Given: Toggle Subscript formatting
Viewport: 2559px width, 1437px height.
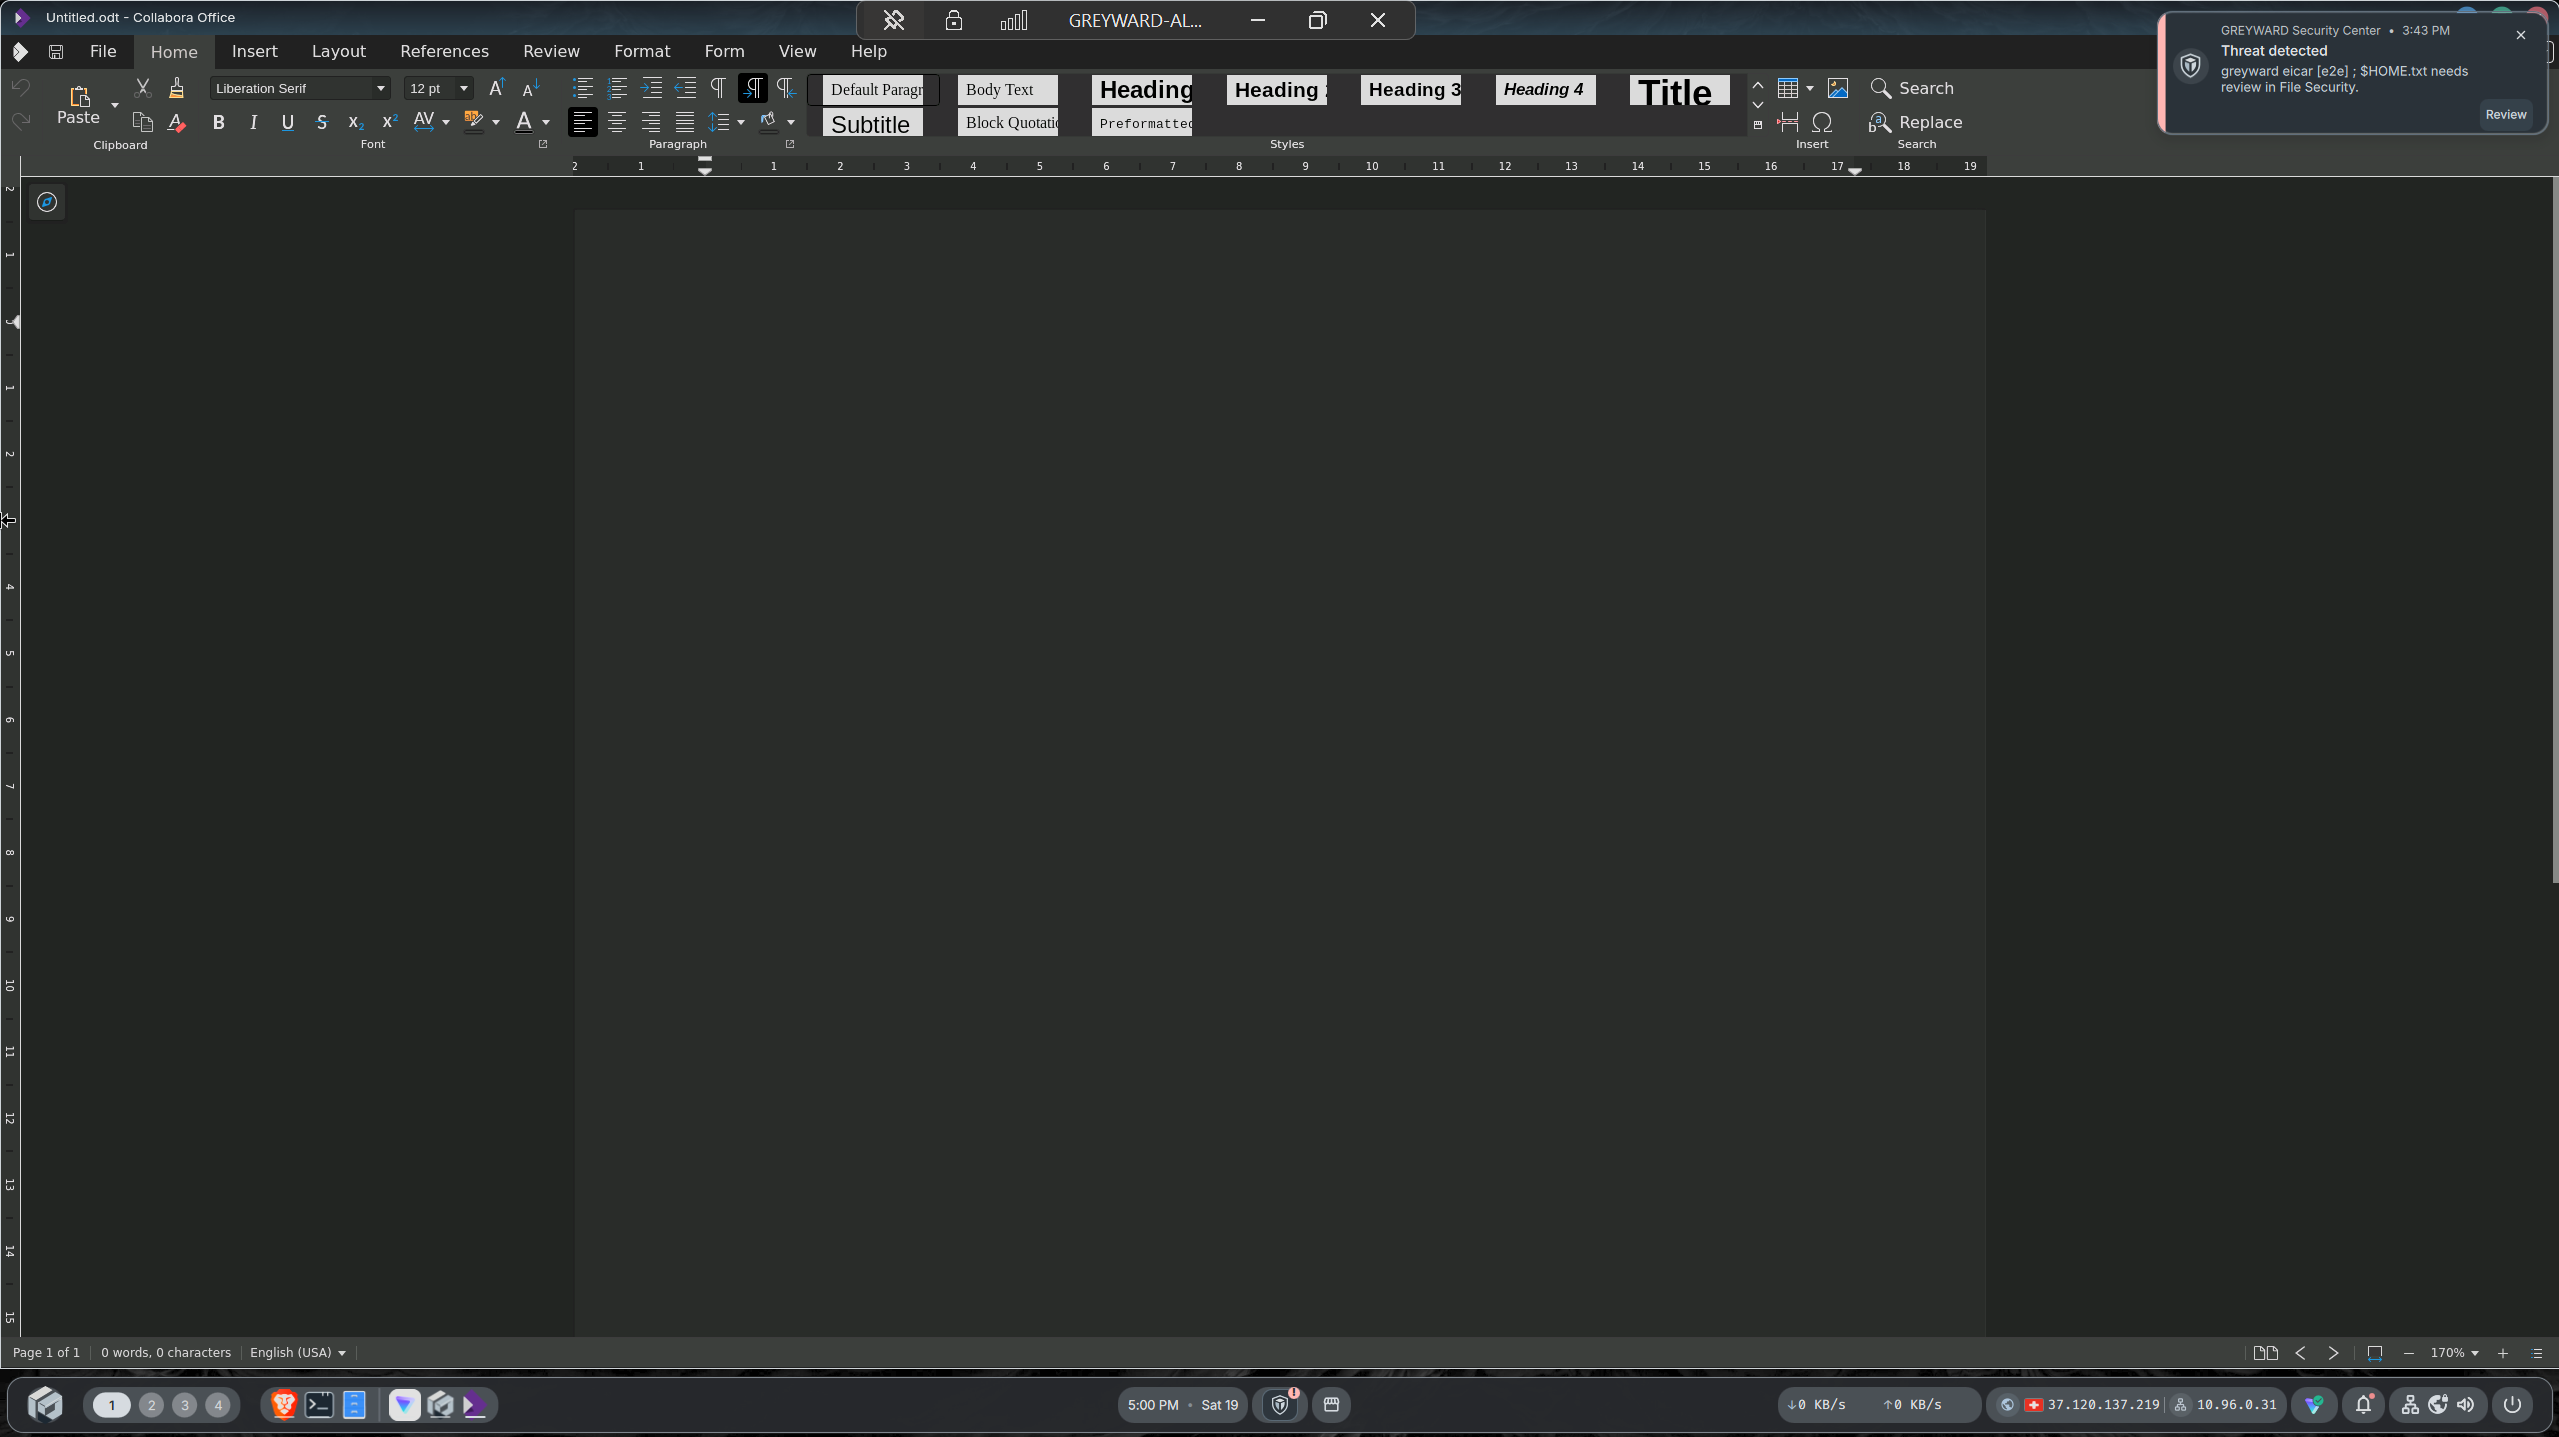Looking at the screenshot, I should point(356,122).
